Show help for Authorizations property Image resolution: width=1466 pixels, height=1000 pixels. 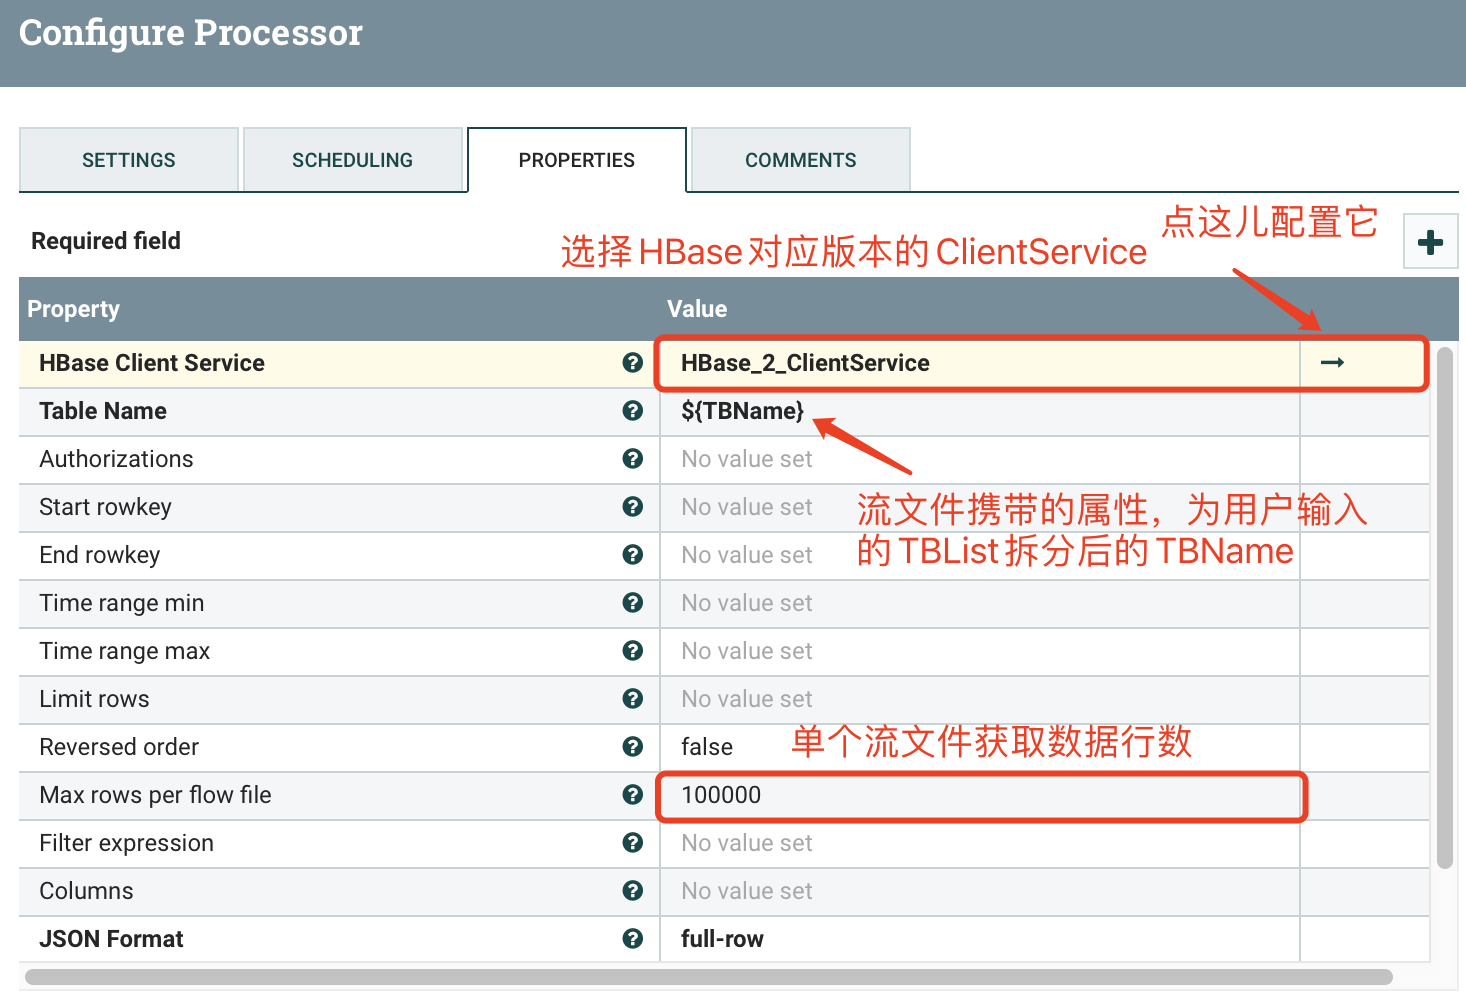point(632,459)
